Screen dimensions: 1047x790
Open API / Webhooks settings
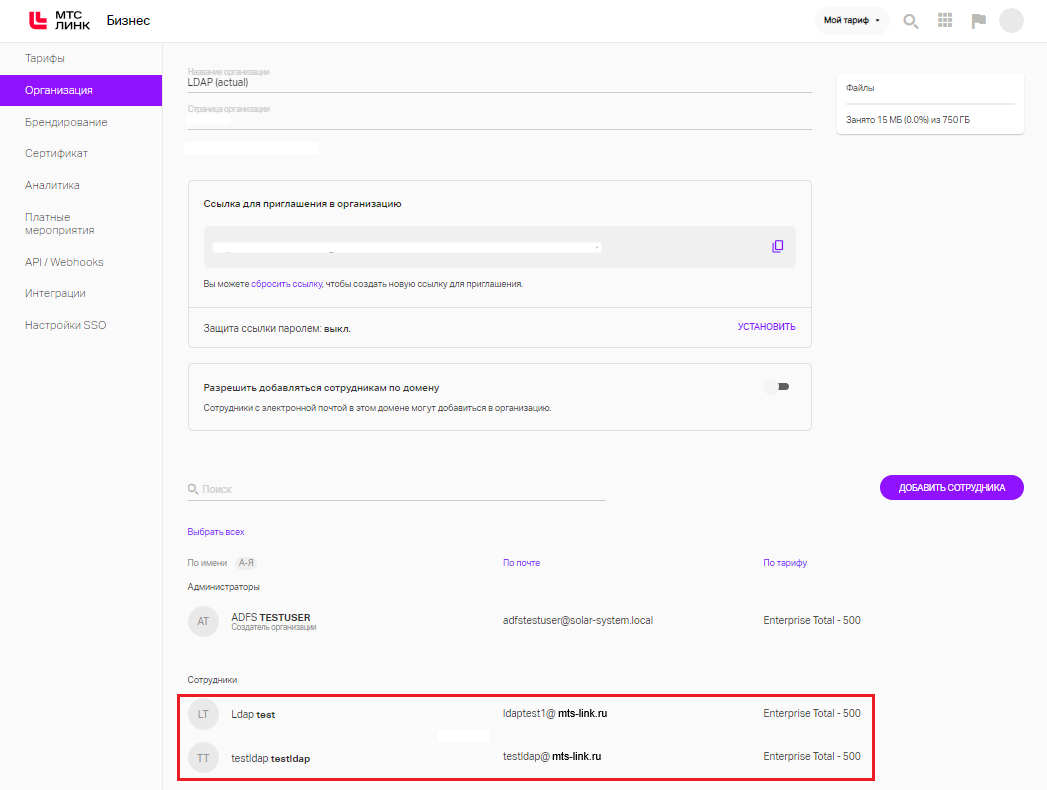64,262
